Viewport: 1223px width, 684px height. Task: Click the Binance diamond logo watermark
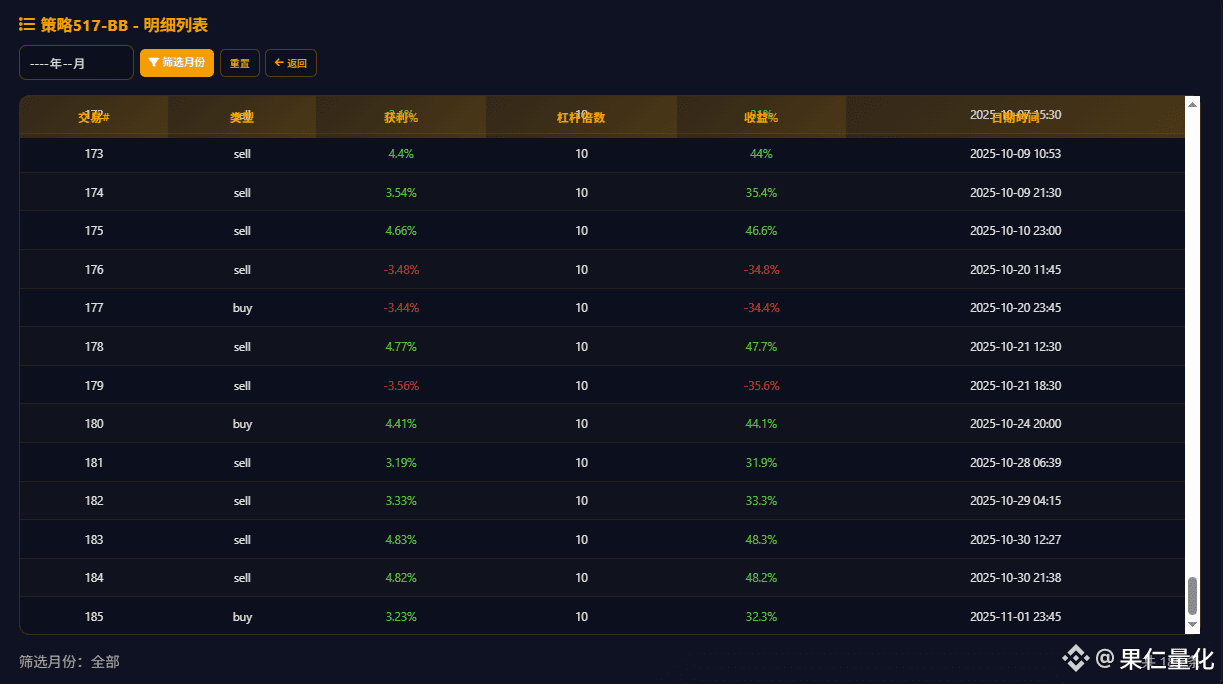click(1075, 658)
